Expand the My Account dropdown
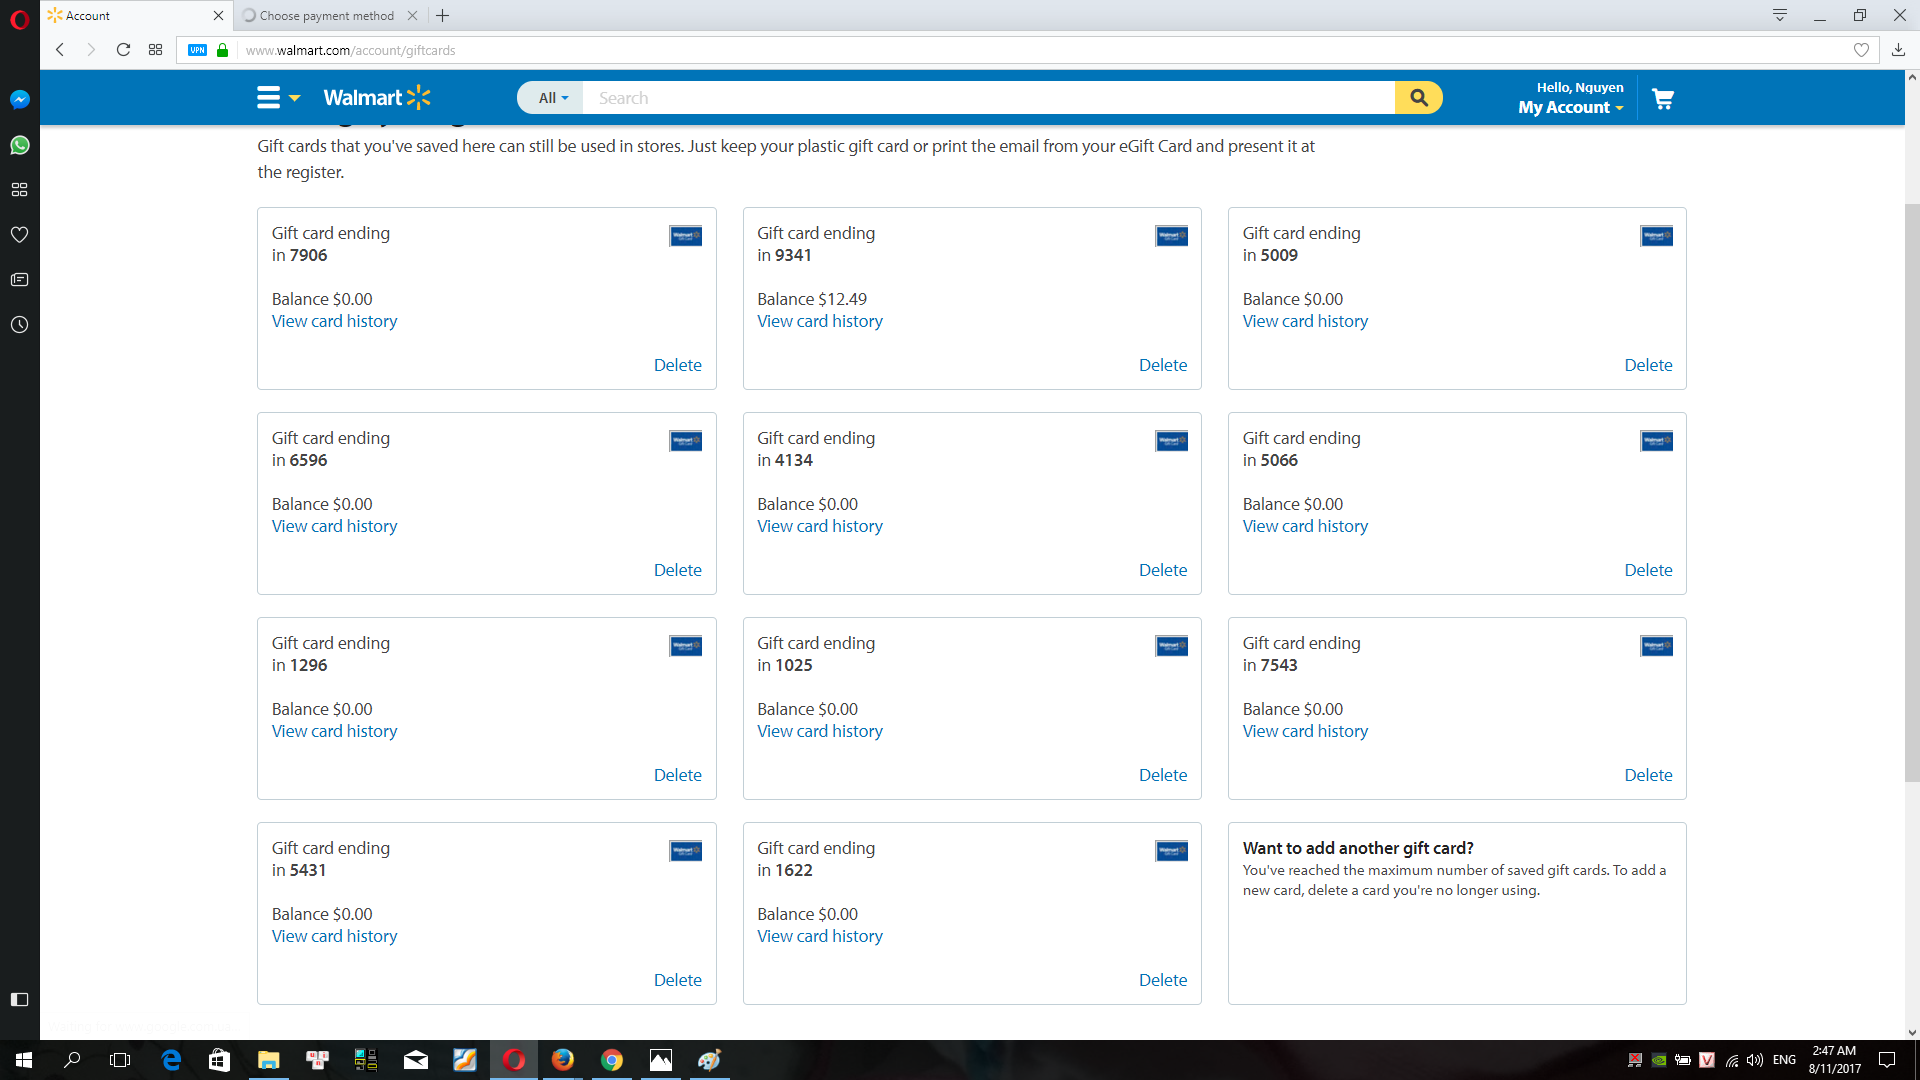 tap(1570, 107)
